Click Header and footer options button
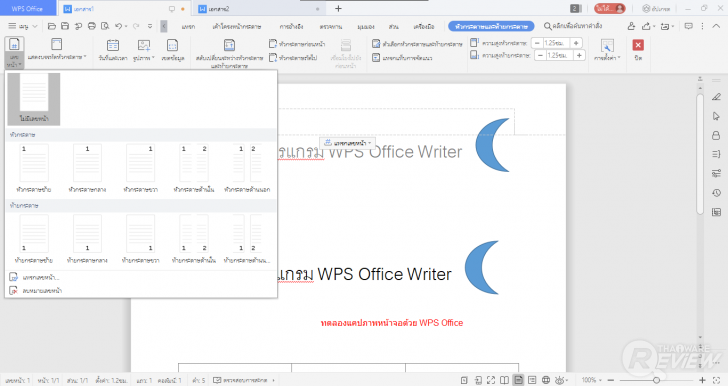The height and width of the screenshot is (386, 728). (x=417, y=44)
